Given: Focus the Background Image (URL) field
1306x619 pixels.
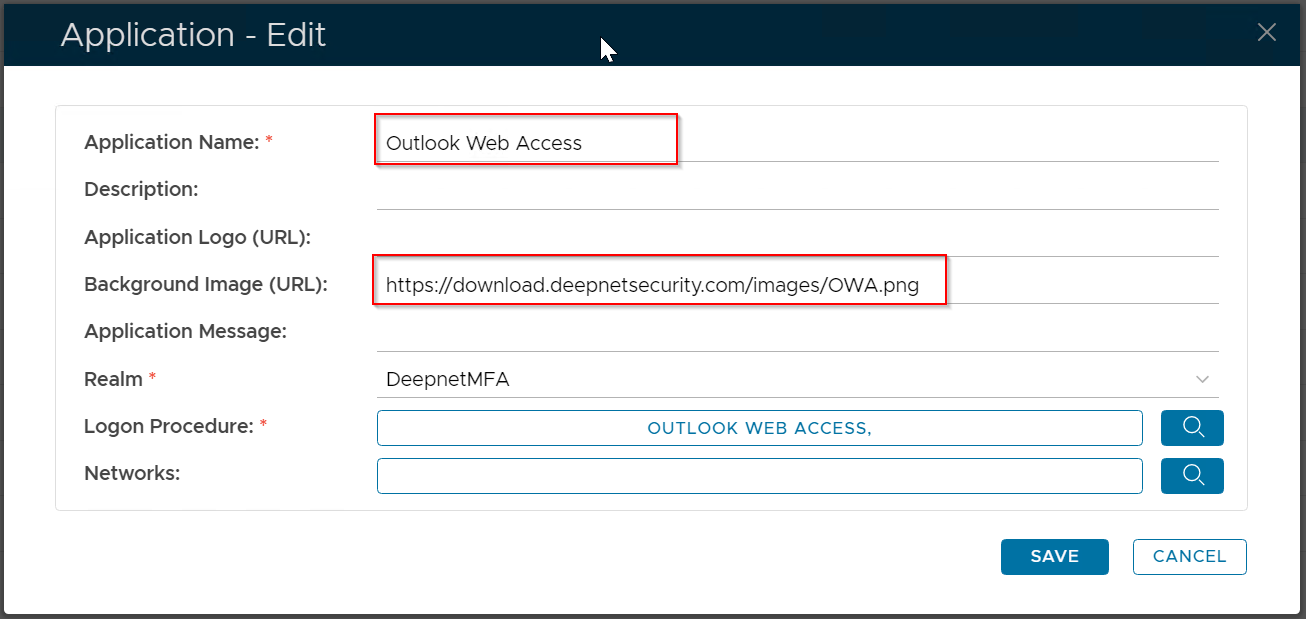Looking at the screenshot, I should (x=797, y=285).
